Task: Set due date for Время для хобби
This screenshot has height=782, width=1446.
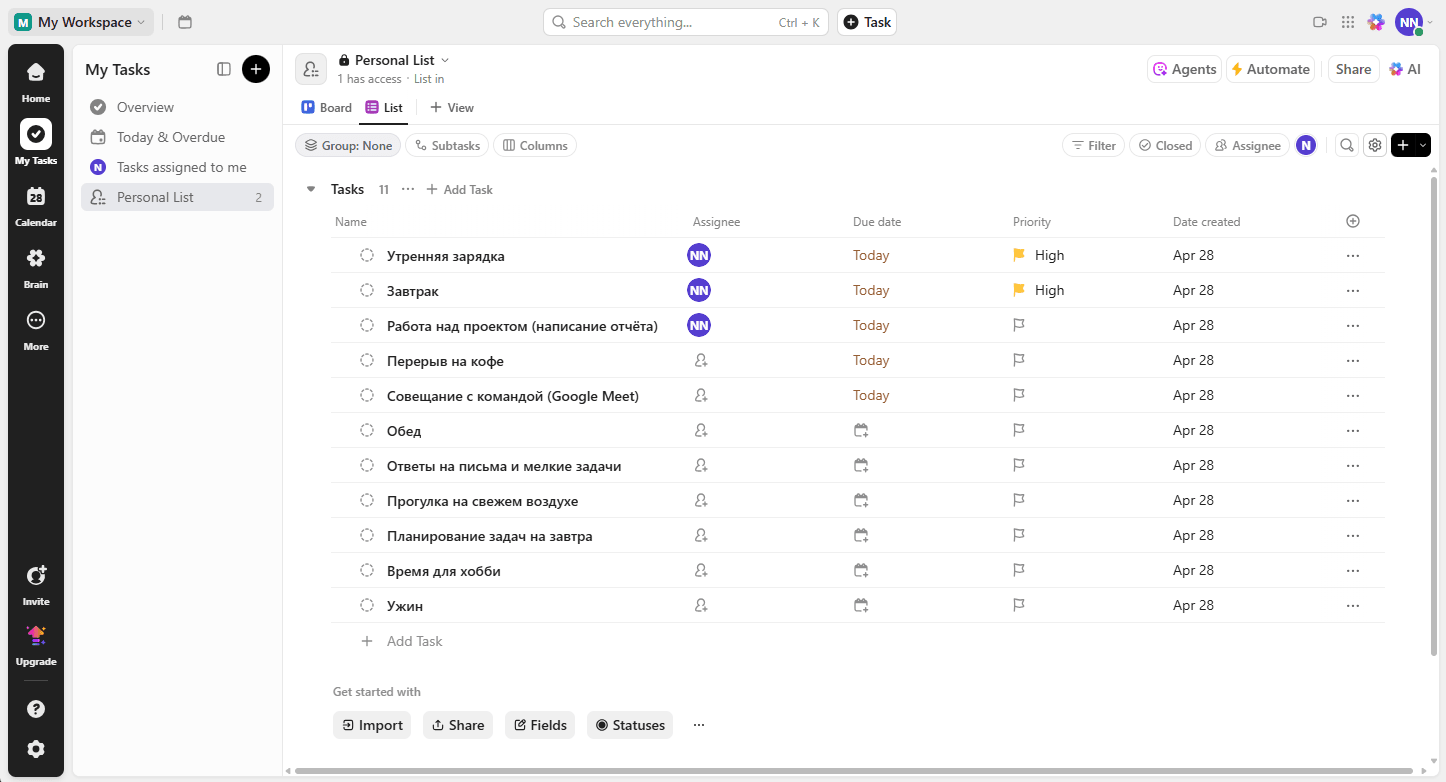Action: pyautogui.click(x=861, y=570)
